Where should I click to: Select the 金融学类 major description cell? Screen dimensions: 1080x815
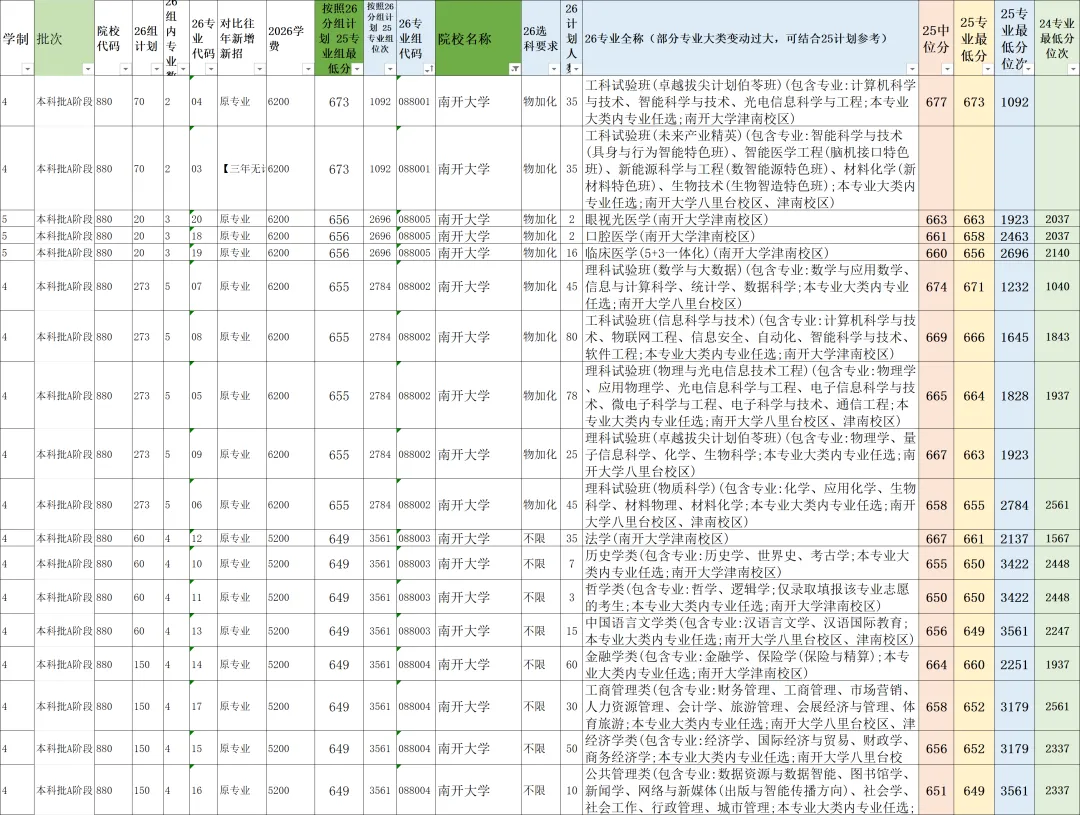tap(750, 664)
